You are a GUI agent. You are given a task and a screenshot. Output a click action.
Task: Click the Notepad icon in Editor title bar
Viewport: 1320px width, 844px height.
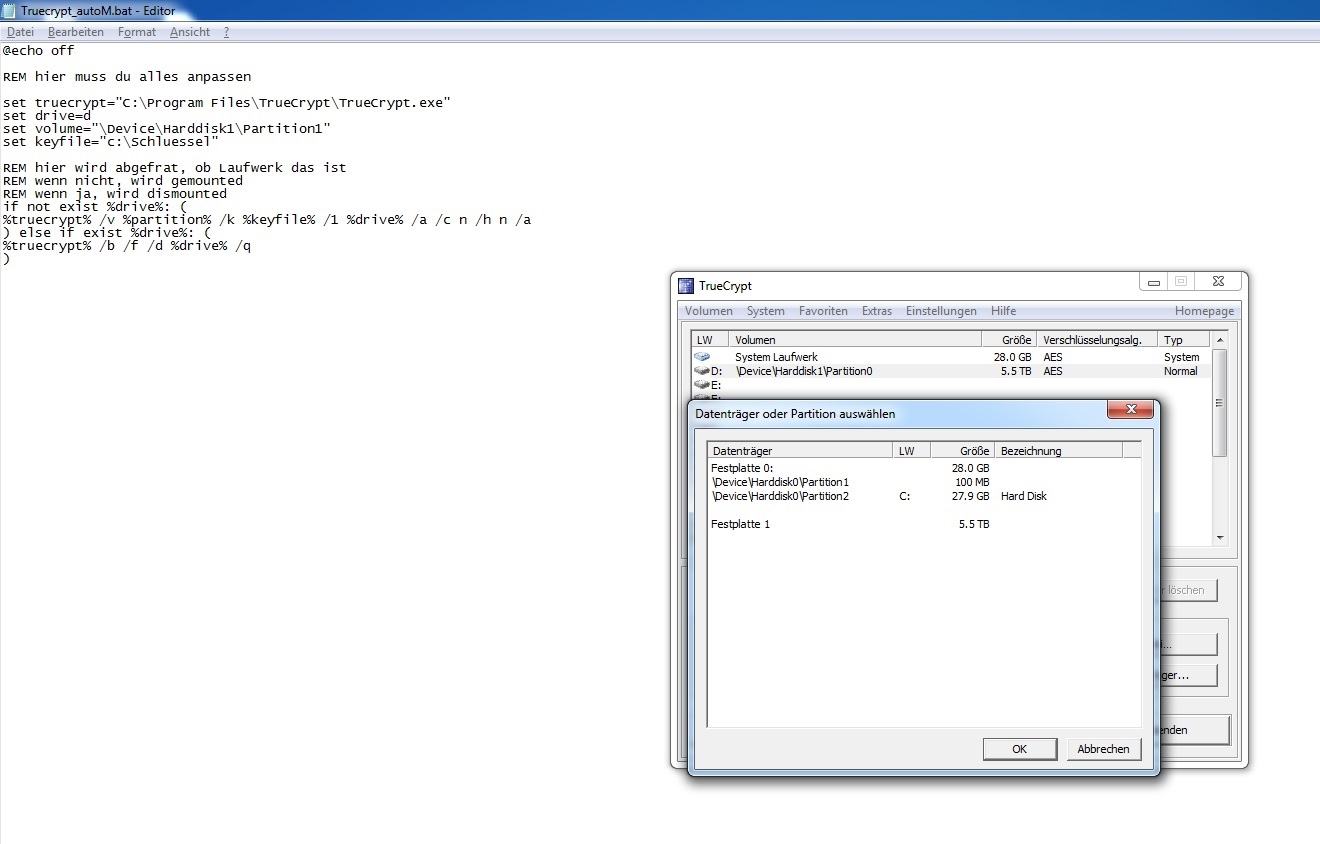[x=10, y=10]
